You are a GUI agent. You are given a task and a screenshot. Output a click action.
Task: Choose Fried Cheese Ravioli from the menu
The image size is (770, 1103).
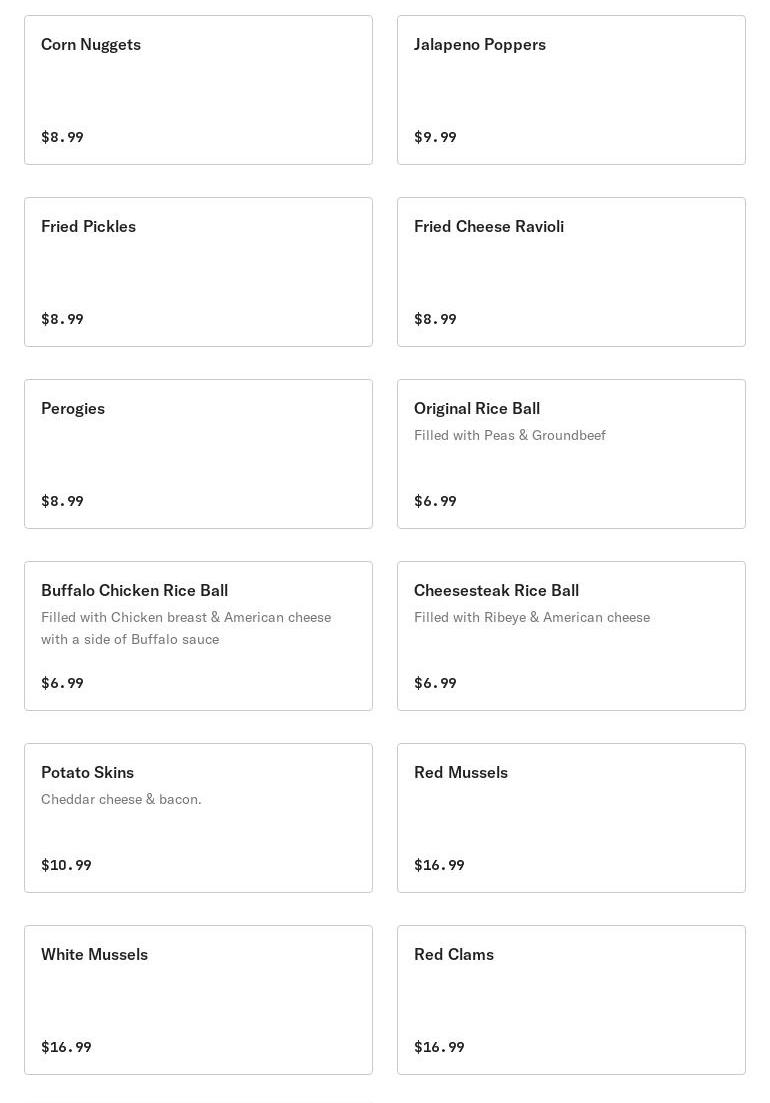[571, 272]
